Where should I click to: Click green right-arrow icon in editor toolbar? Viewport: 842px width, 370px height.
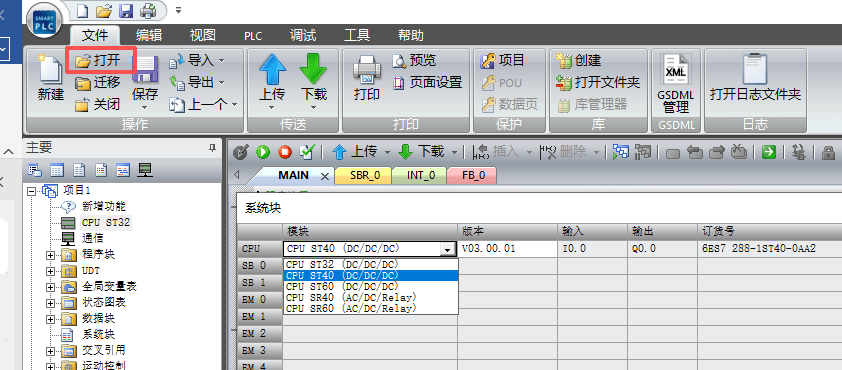(x=769, y=153)
